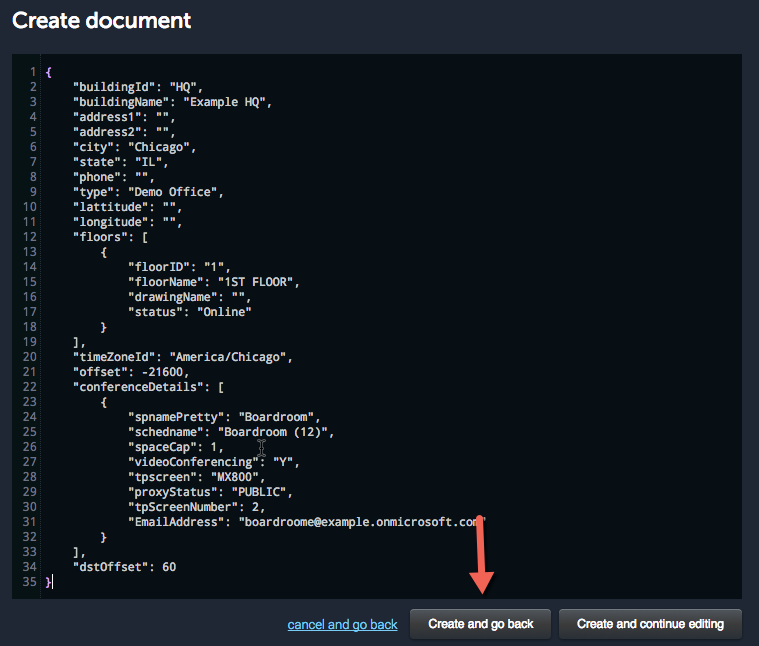
Task: Click the "address1" line in the editor
Action: 124,117
